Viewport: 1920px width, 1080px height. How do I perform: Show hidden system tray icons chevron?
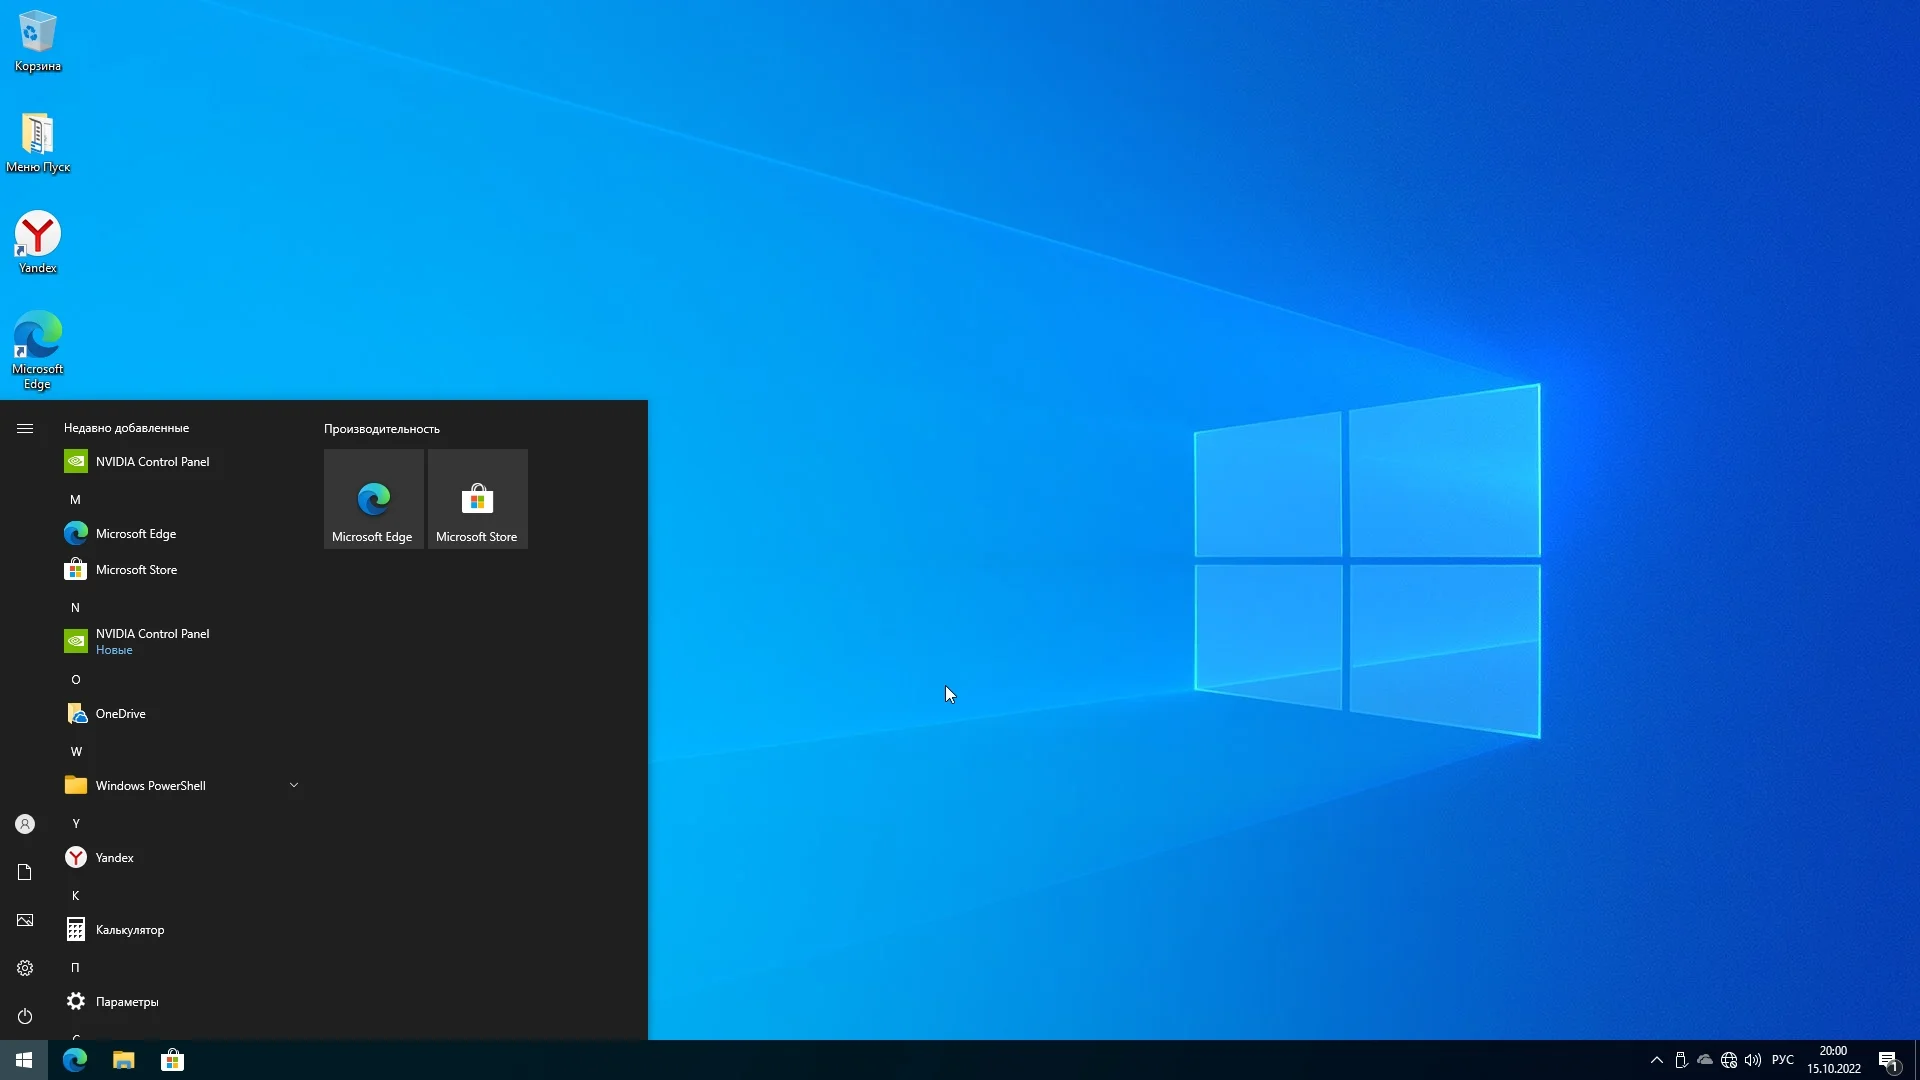click(1656, 1060)
